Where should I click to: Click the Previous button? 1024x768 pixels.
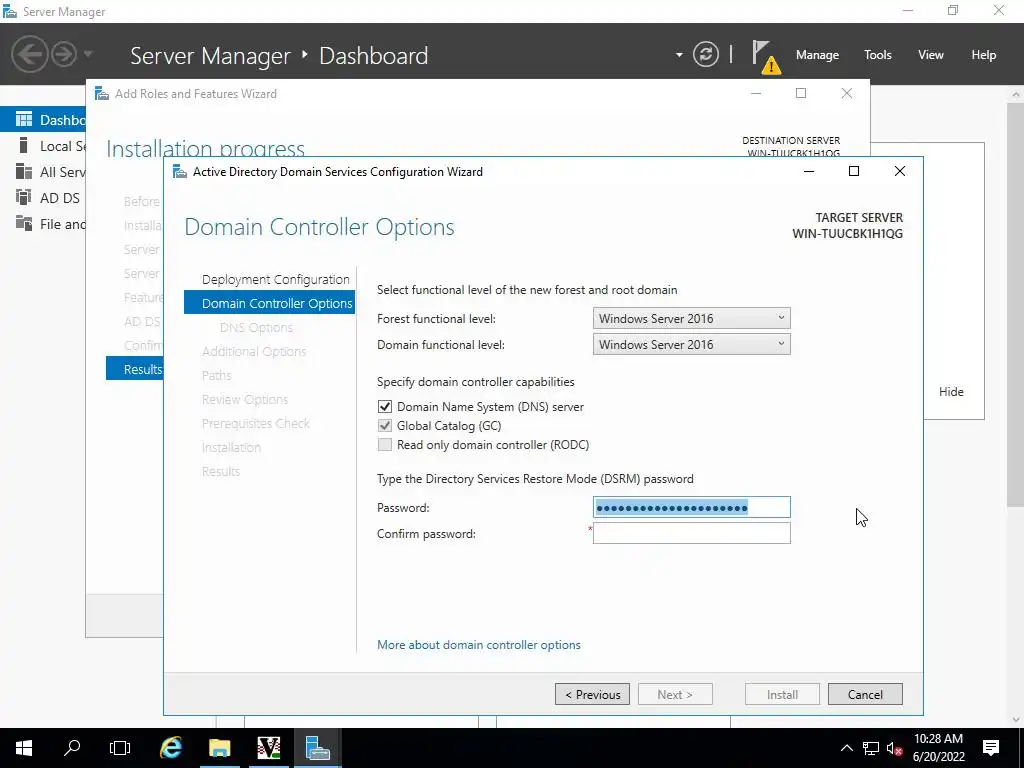[592, 694]
